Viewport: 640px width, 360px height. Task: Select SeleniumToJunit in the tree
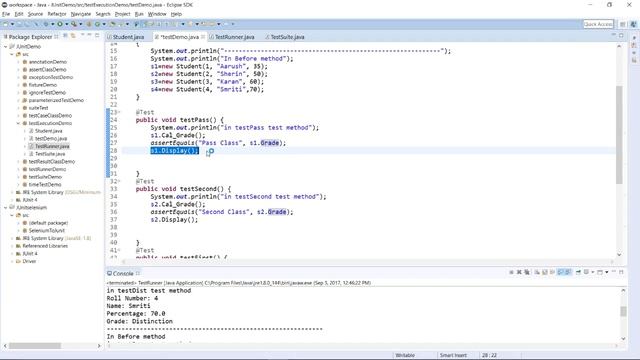coord(47,231)
